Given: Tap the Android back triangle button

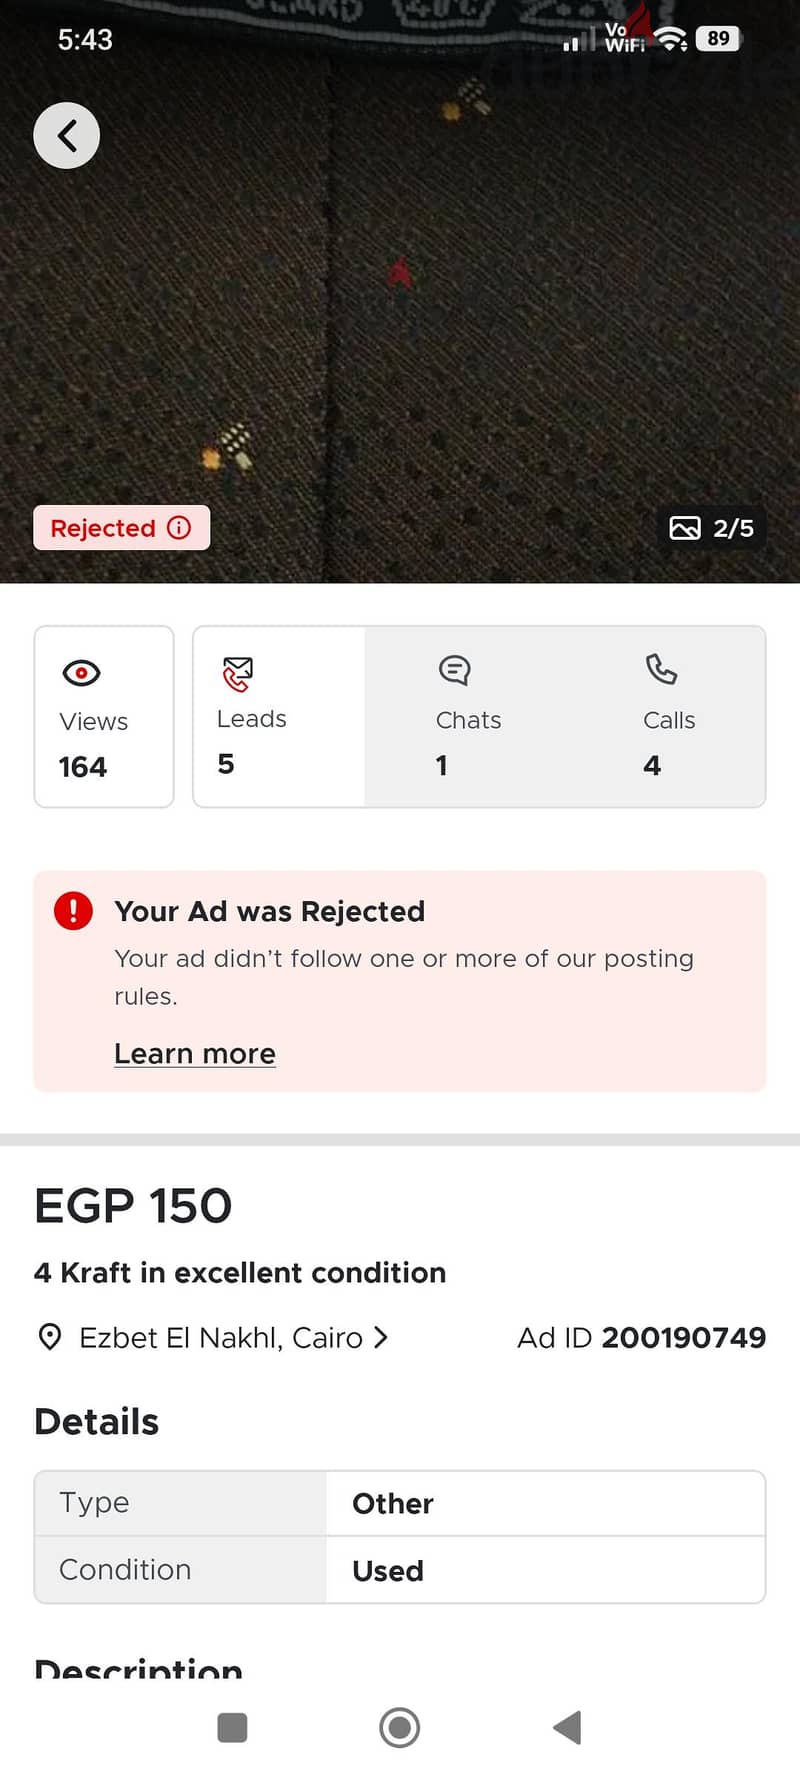Looking at the screenshot, I should pyautogui.click(x=568, y=1727).
